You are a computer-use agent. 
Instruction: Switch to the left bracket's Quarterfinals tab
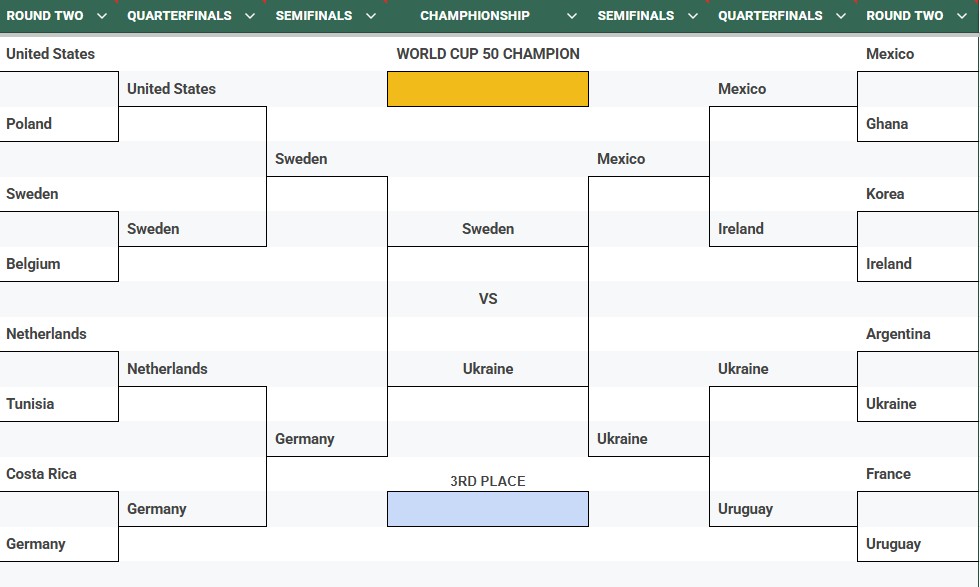click(179, 16)
